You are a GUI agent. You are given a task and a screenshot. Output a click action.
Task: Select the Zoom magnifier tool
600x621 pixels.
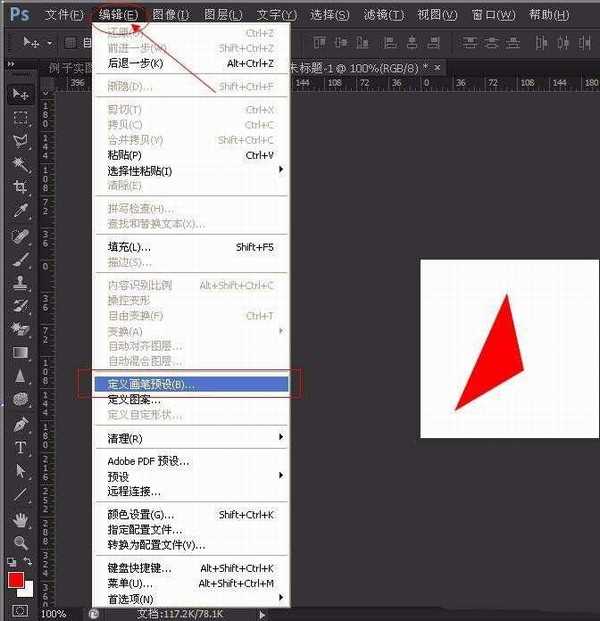coord(20,542)
